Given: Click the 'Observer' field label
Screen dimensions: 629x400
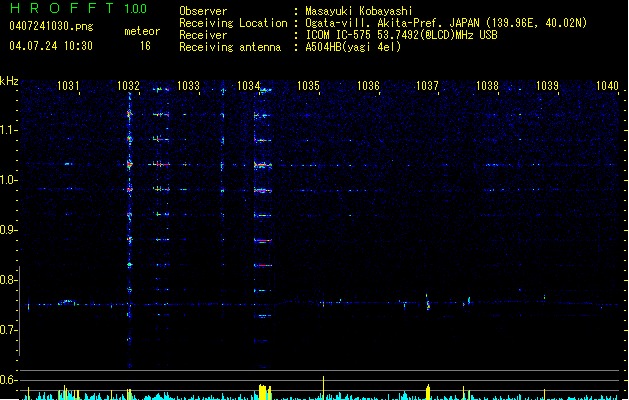Looking at the screenshot, I should click(x=203, y=11).
